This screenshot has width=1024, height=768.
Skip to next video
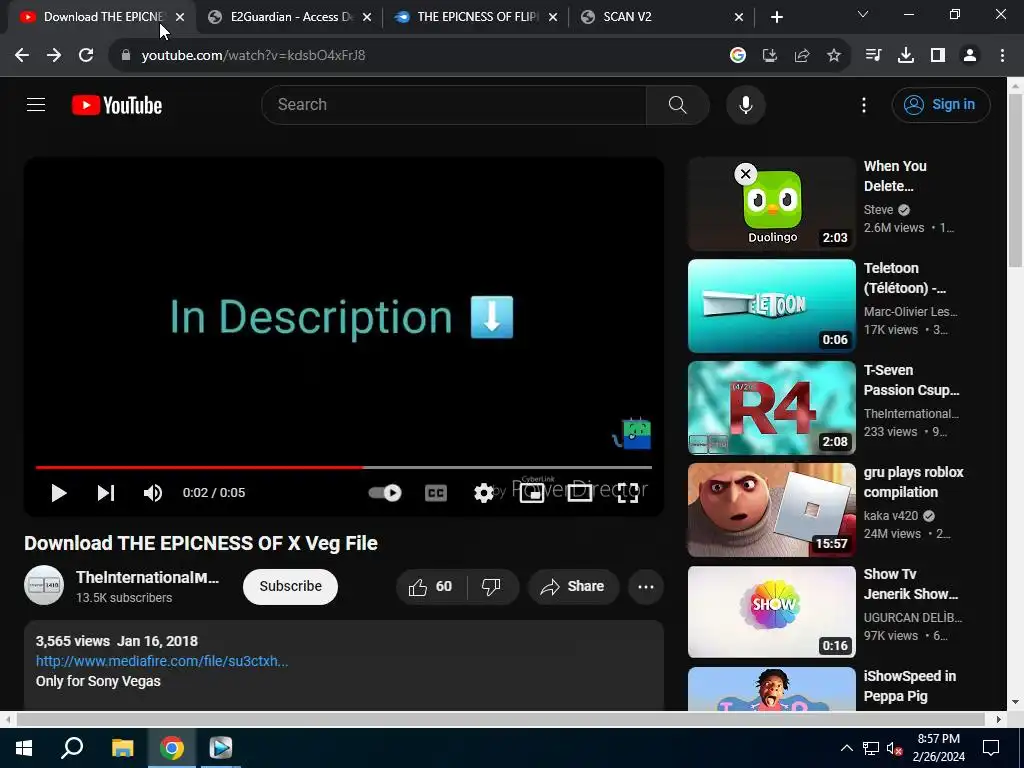click(106, 493)
